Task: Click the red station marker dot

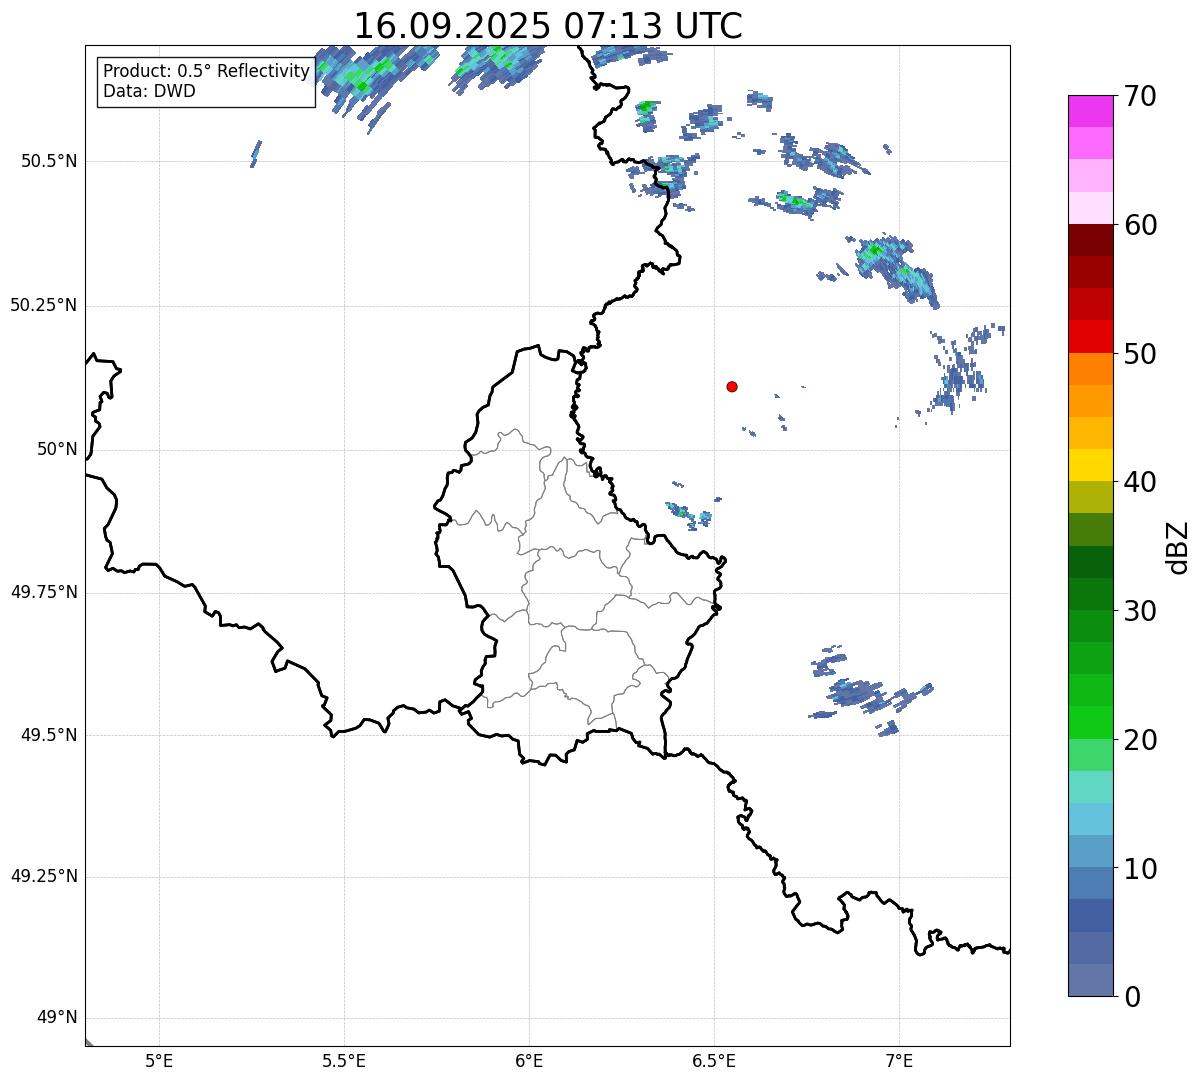Action: [x=732, y=386]
